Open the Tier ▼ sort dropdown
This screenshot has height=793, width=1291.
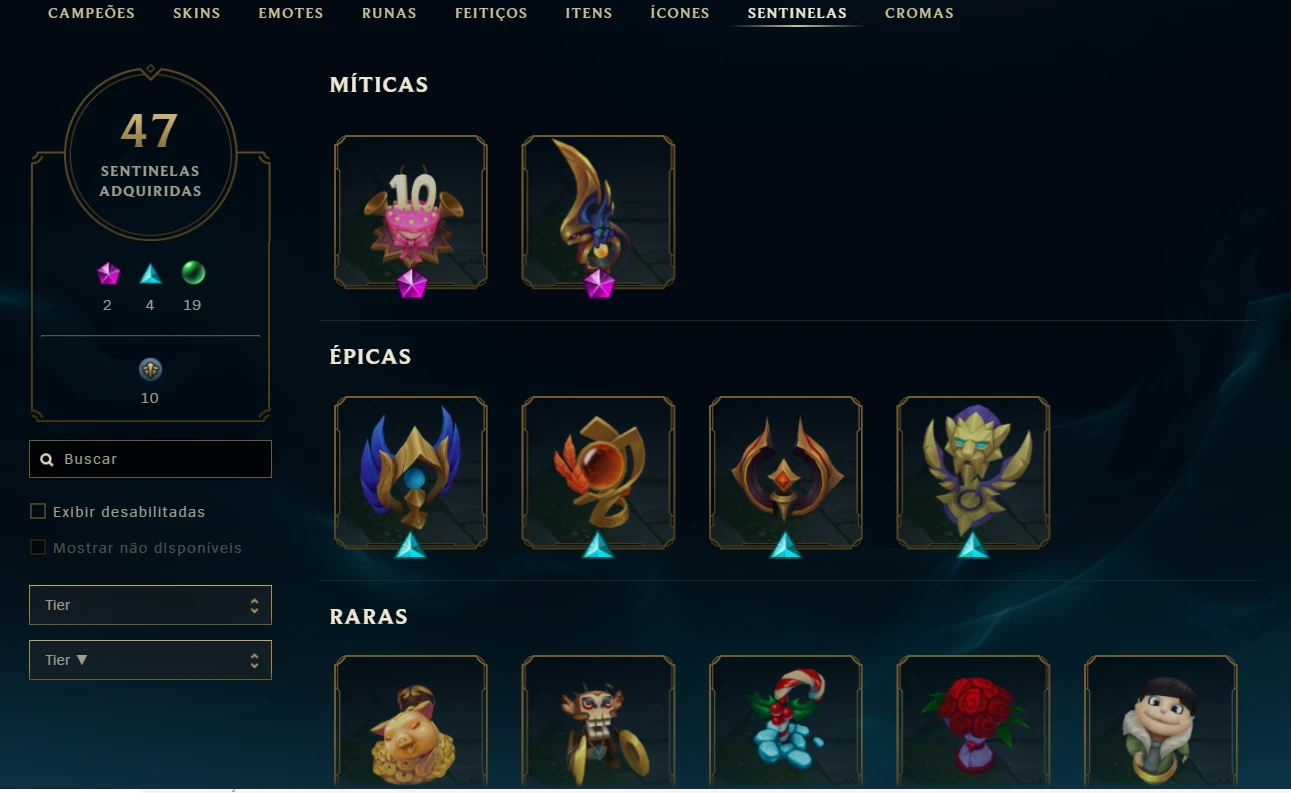click(150, 660)
